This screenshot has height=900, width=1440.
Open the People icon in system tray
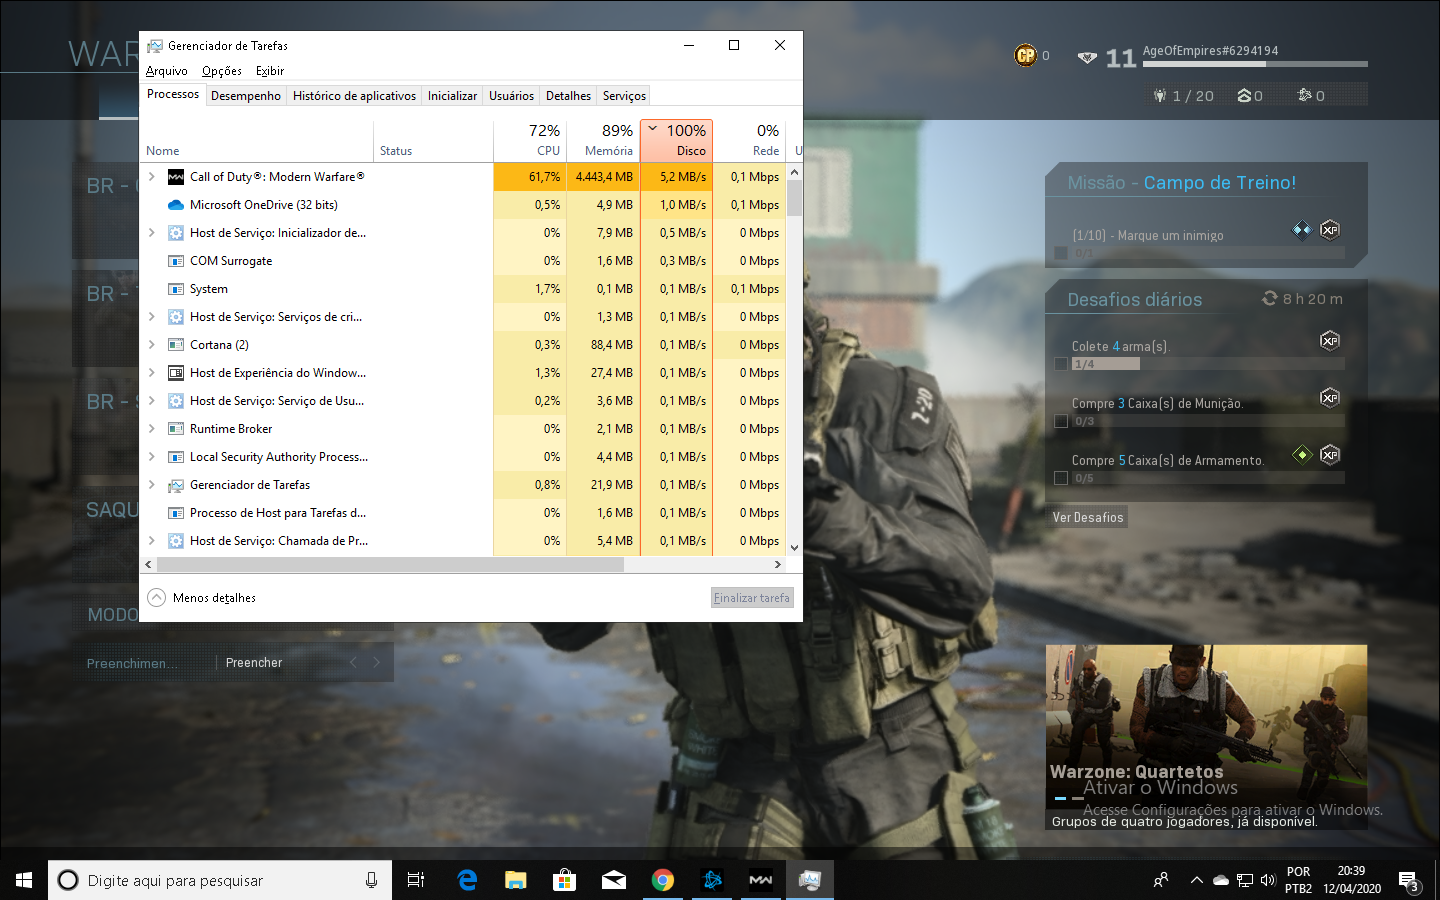[1161, 880]
